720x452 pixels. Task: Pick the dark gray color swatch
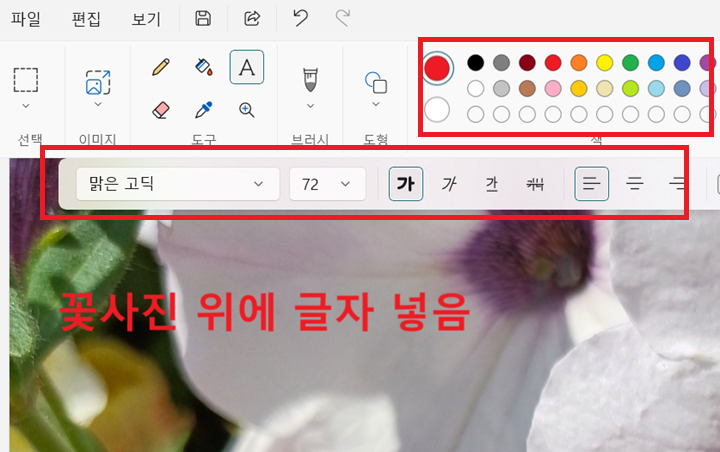click(x=501, y=62)
